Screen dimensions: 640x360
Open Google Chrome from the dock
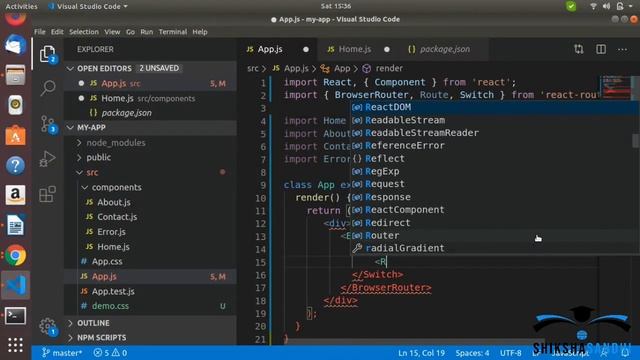[x=16, y=256]
